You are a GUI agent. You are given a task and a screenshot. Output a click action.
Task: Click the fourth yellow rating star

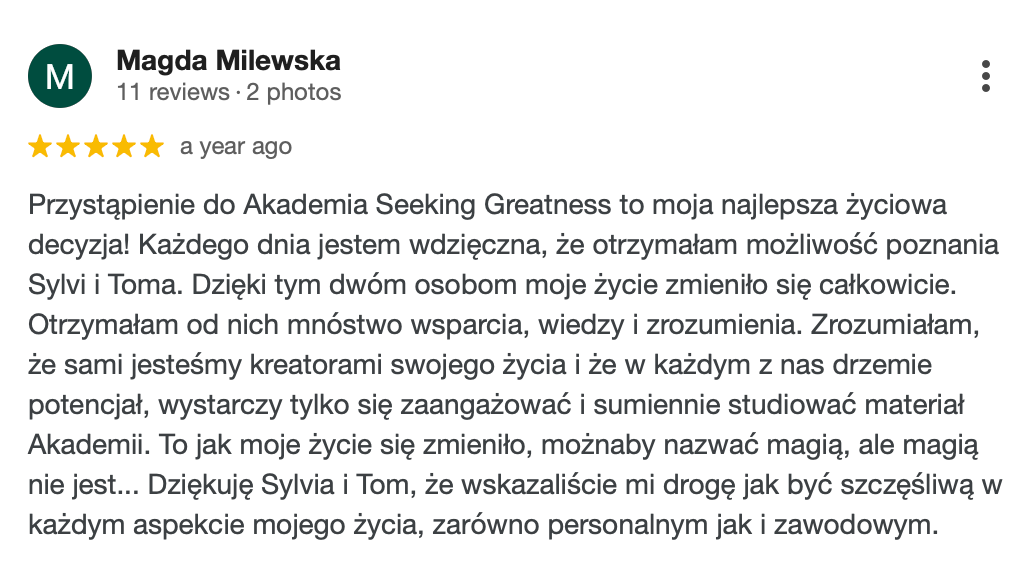124,147
